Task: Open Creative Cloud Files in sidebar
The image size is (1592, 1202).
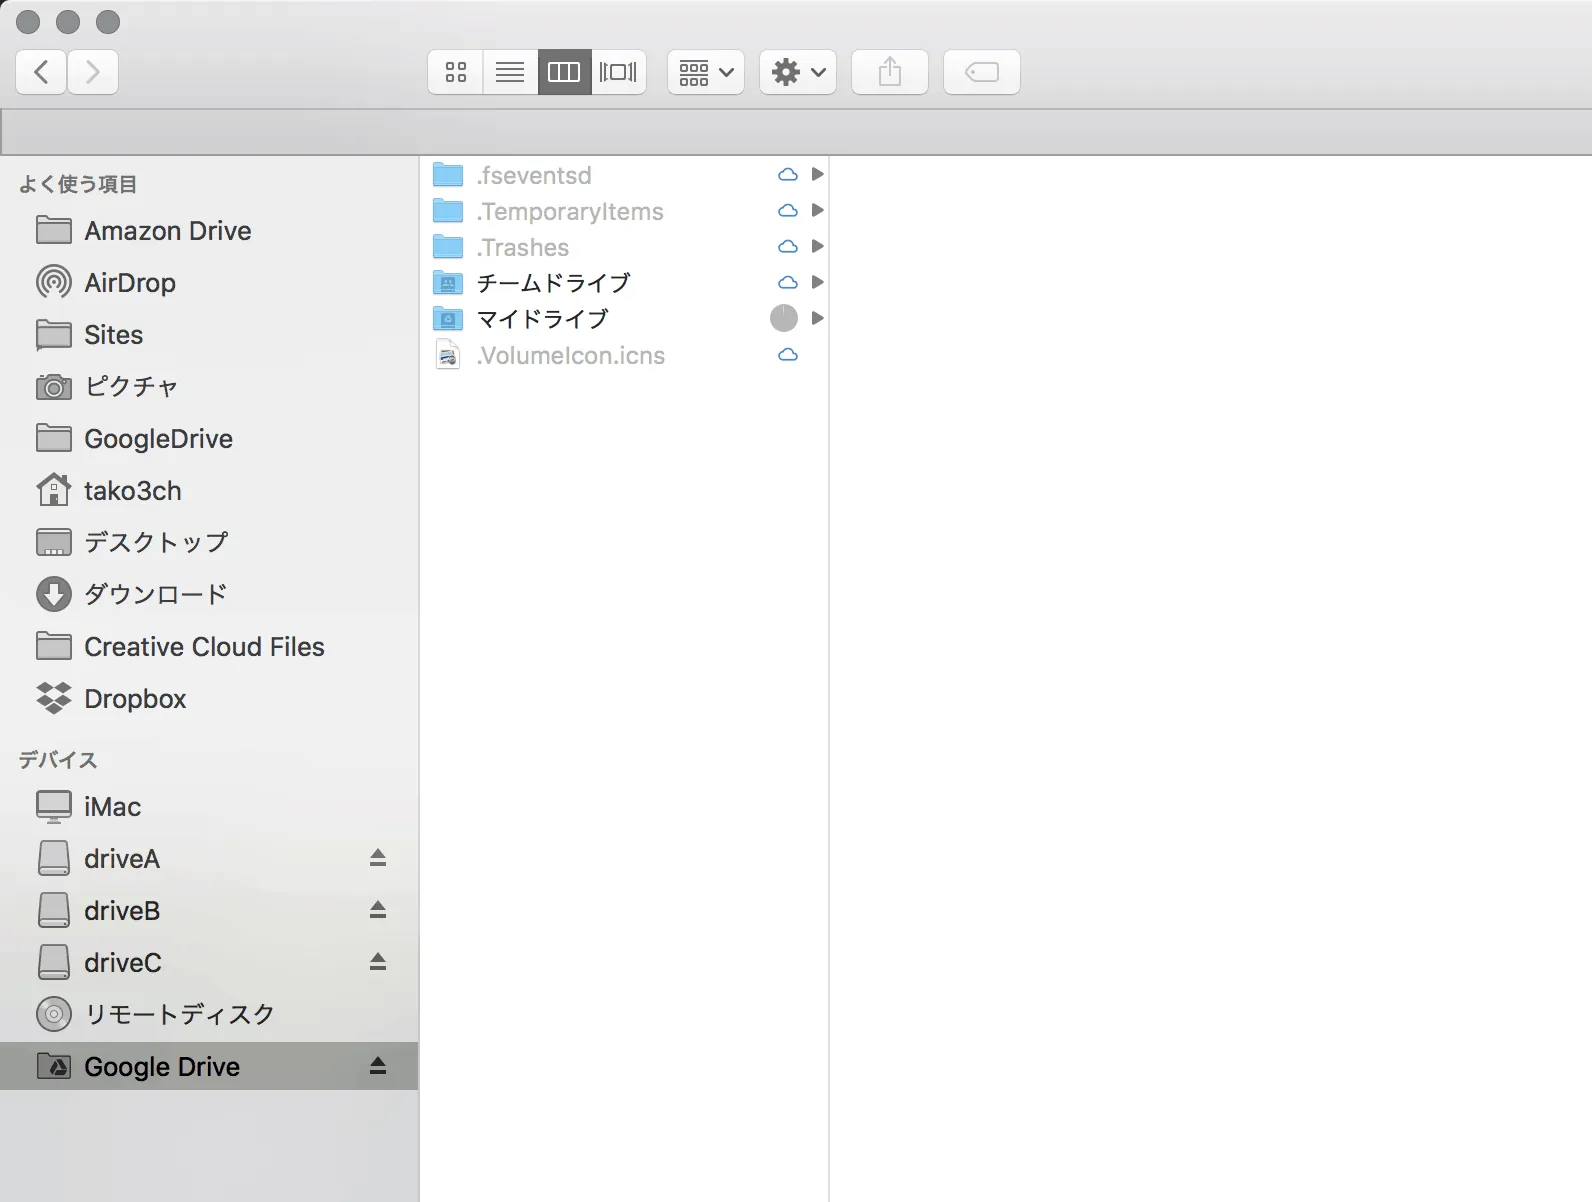Action: click(204, 647)
